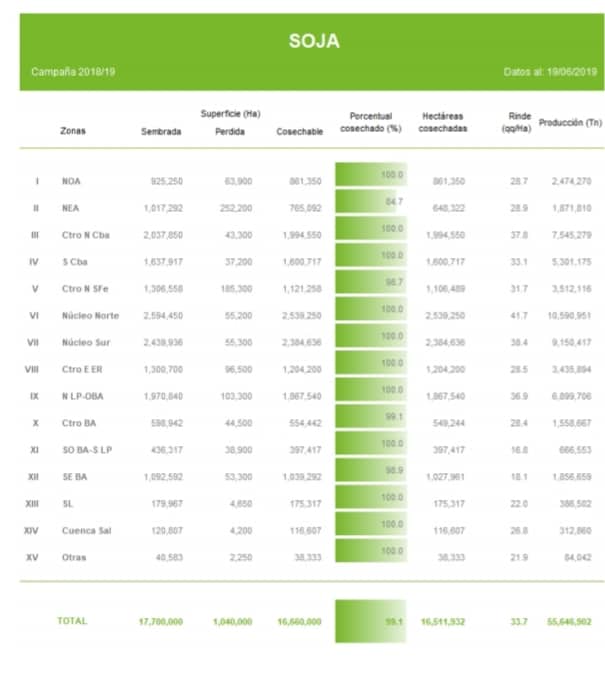Click the Superficie (Ha) group header
This screenshot has height=678, width=605.
tap(230, 113)
